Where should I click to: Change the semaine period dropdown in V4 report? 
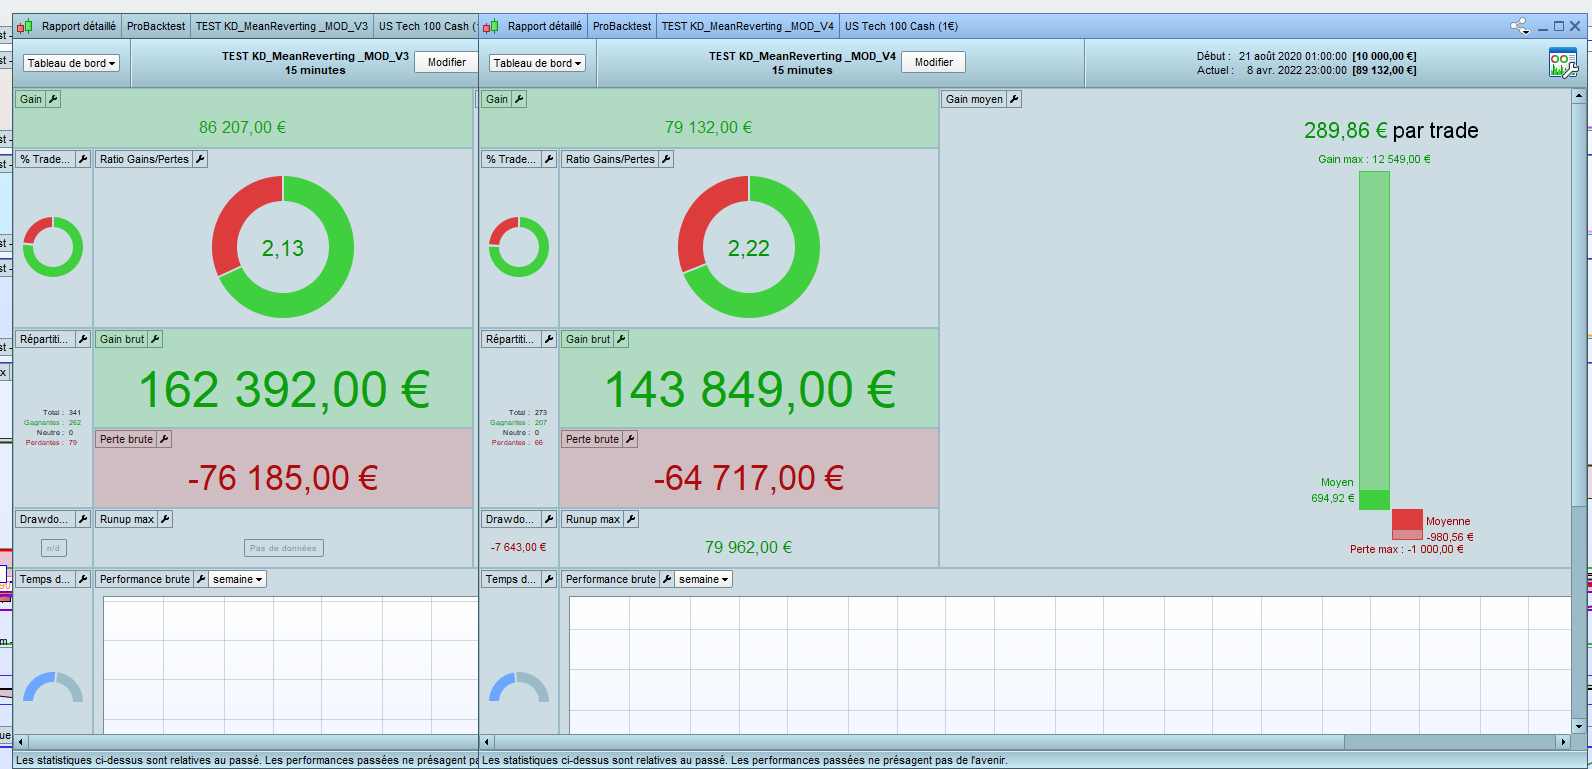tap(704, 579)
